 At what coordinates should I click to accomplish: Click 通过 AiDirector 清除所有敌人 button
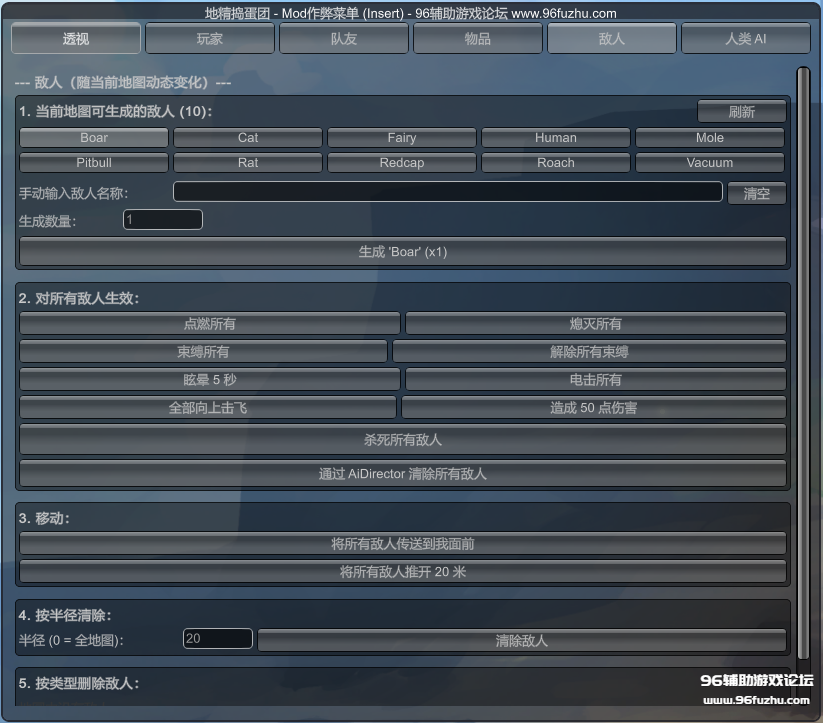coord(403,474)
